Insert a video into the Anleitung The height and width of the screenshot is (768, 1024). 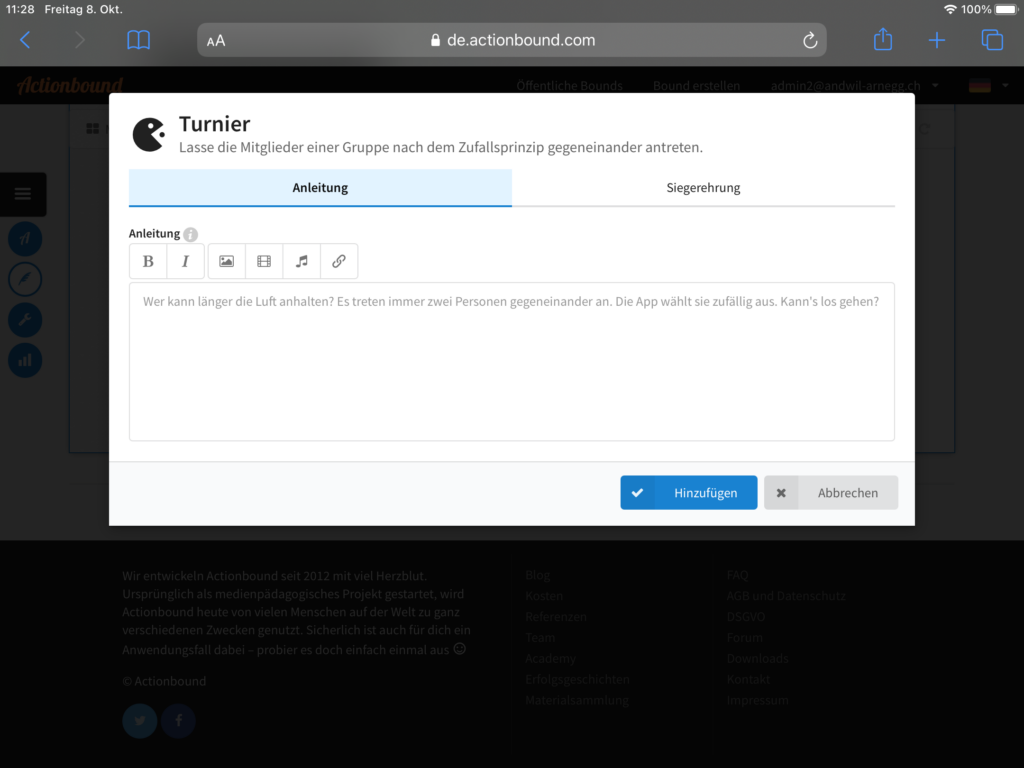click(264, 261)
